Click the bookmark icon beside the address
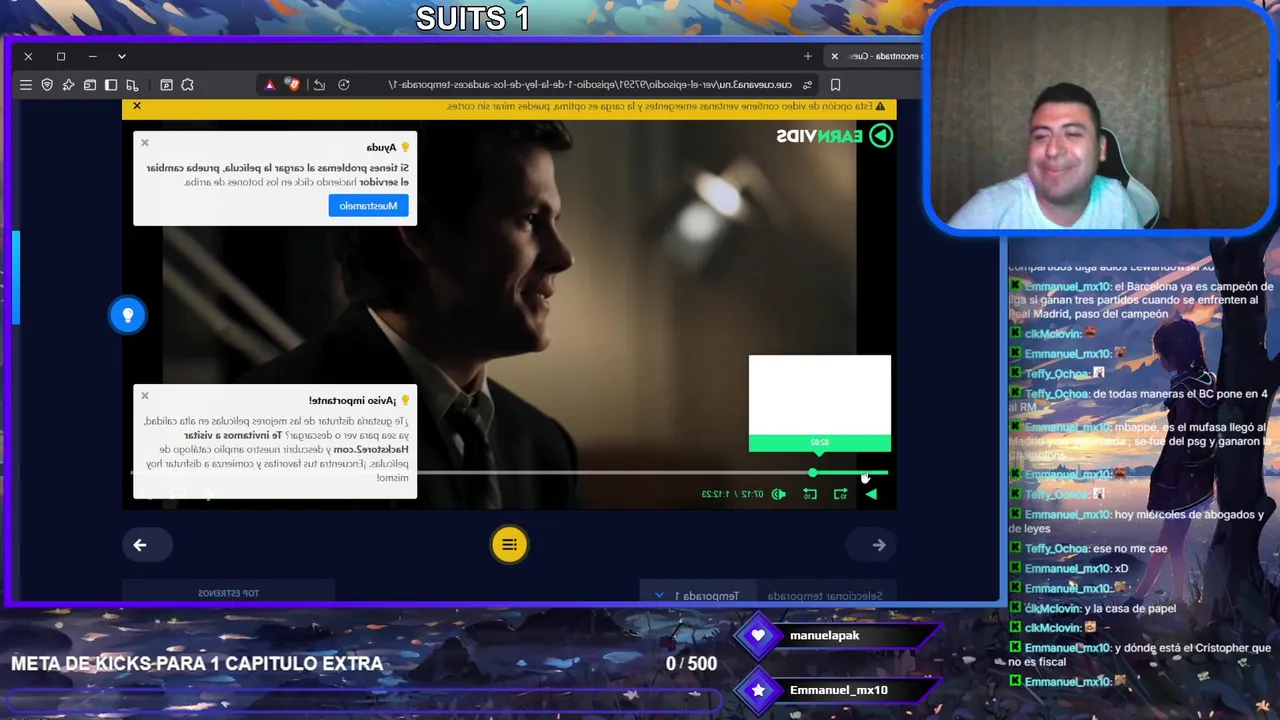The height and width of the screenshot is (720, 1280). pyautogui.click(x=835, y=85)
